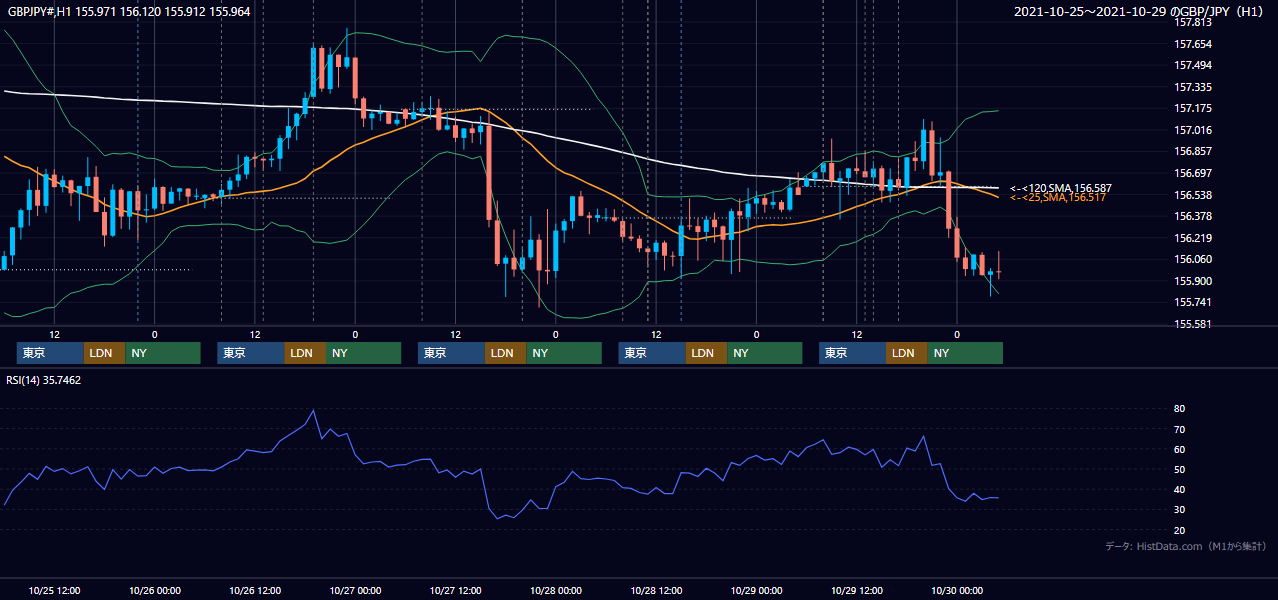Image resolution: width=1278 pixels, height=600 pixels.
Task: Click the 10/26 00:00 date label
Action: (155, 590)
